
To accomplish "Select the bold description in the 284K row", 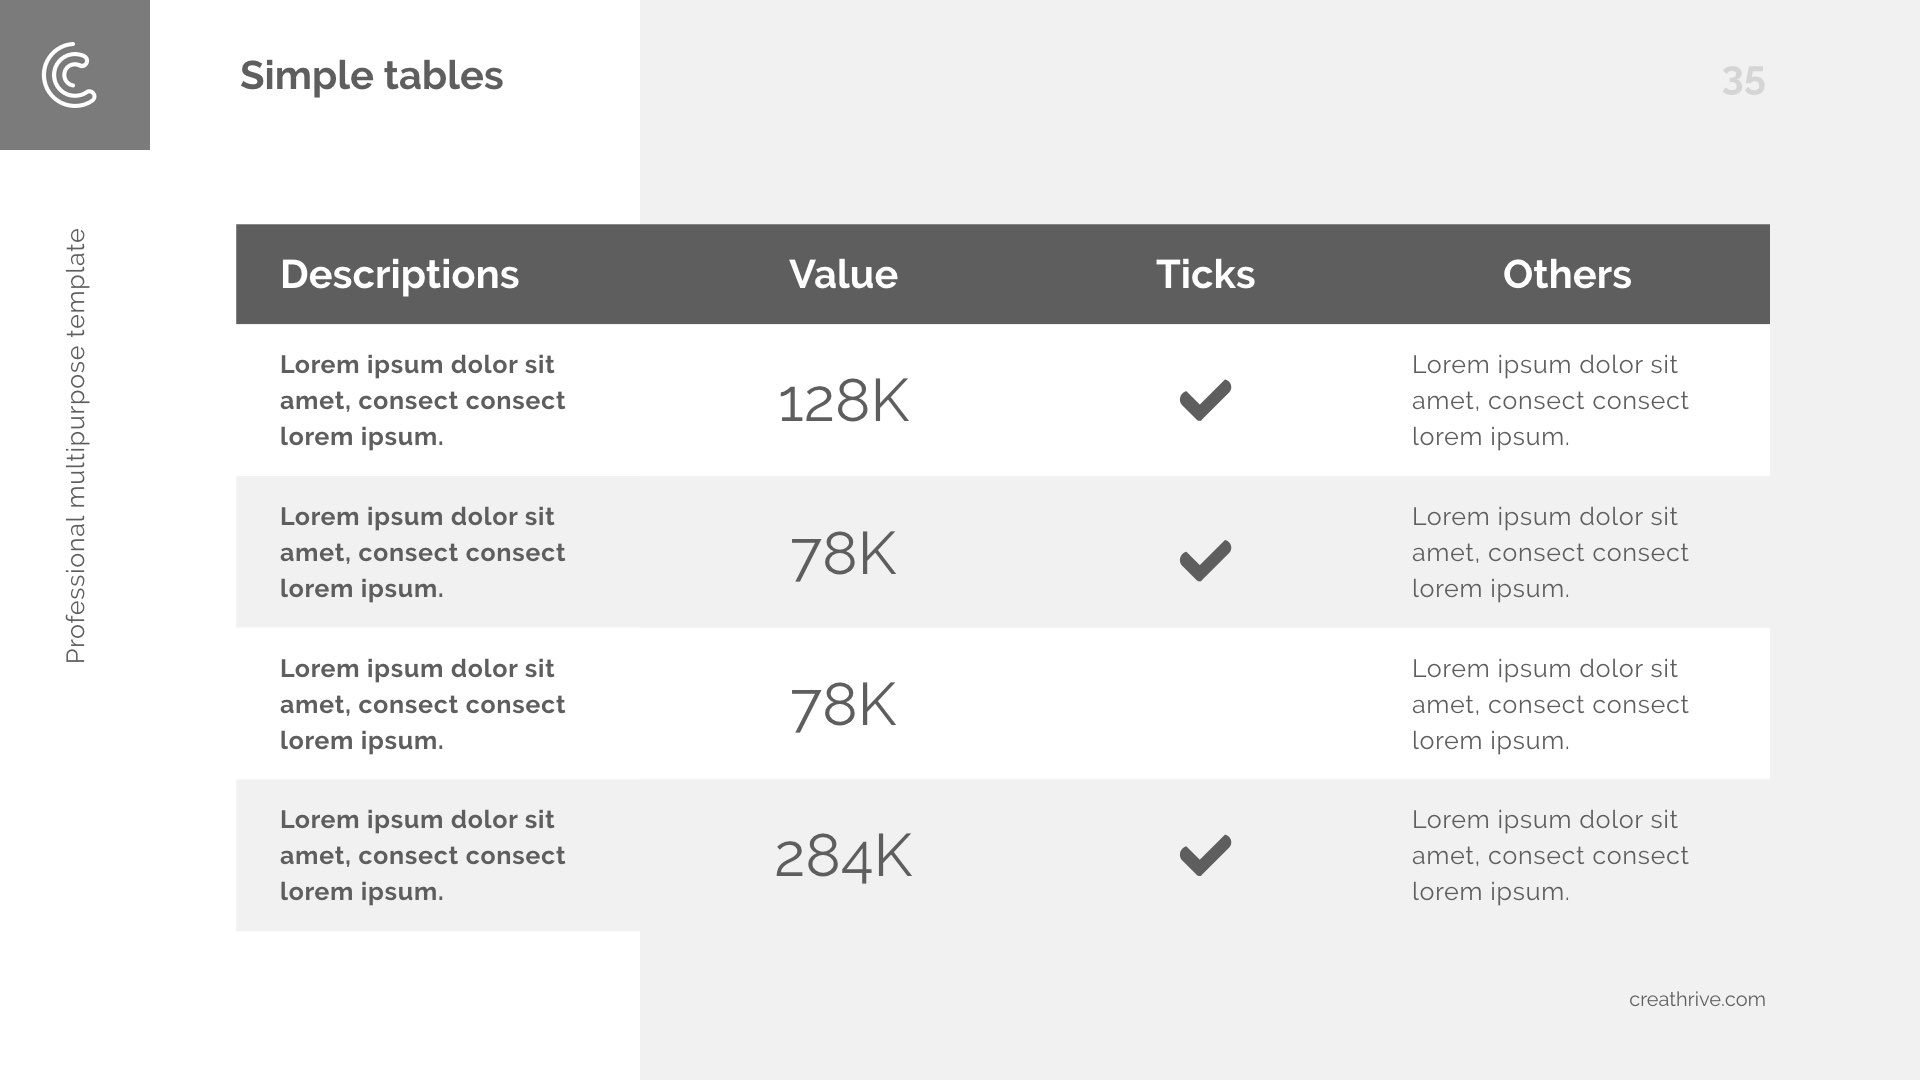I will coord(422,856).
